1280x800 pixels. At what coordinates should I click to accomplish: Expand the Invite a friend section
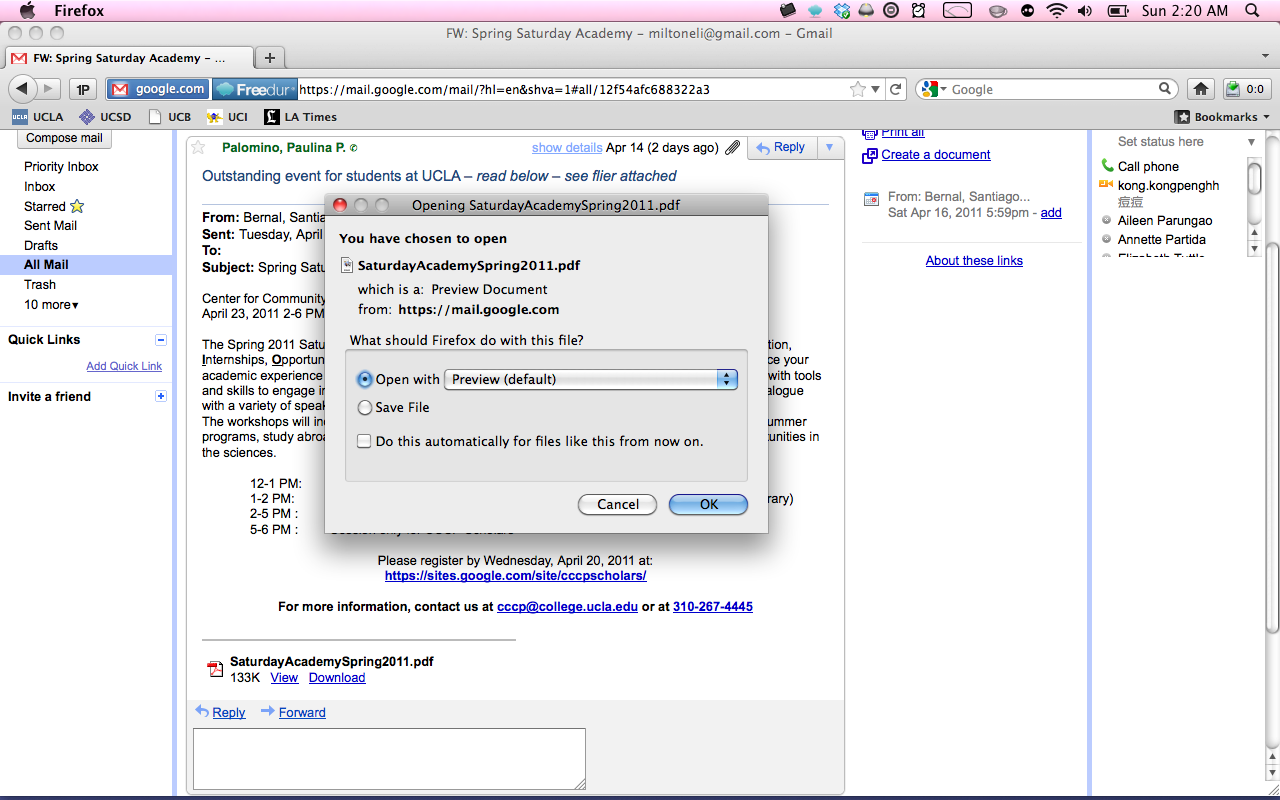click(x=161, y=397)
